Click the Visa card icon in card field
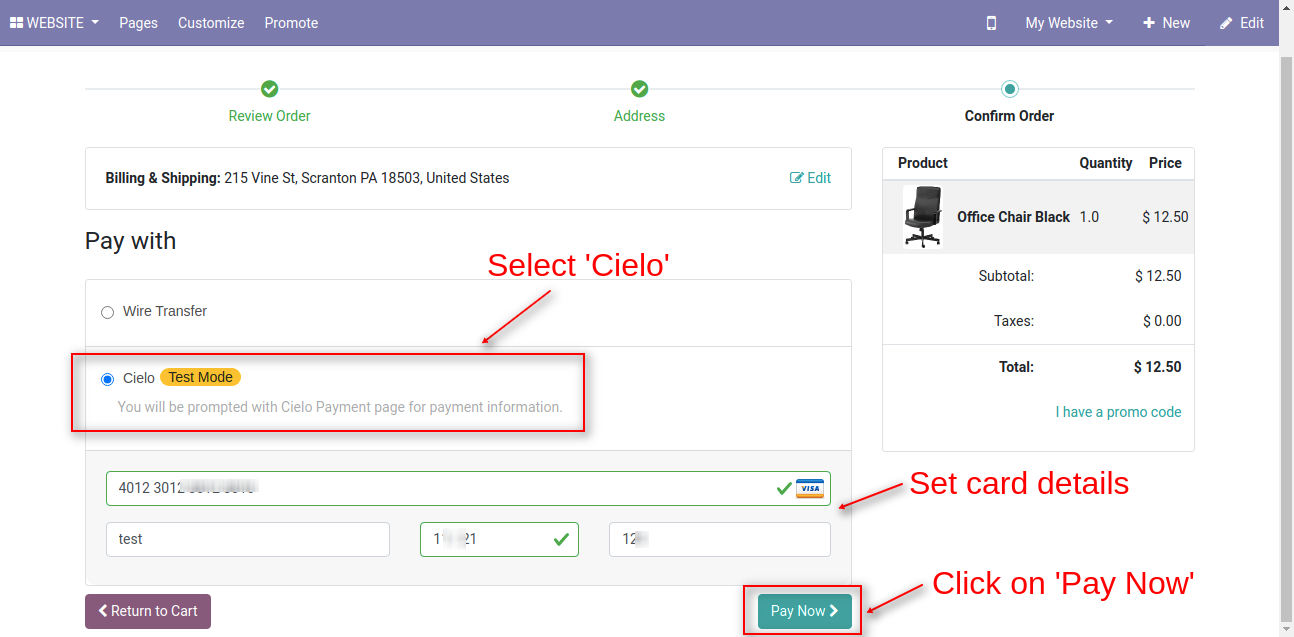 tap(809, 489)
